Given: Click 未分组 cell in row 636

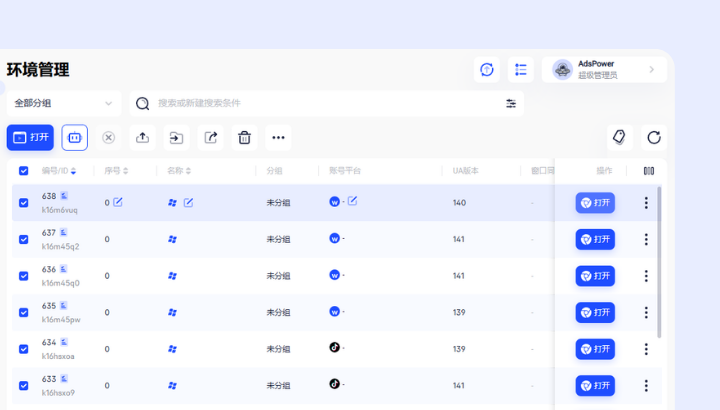Looking at the screenshot, I should 278,276.
